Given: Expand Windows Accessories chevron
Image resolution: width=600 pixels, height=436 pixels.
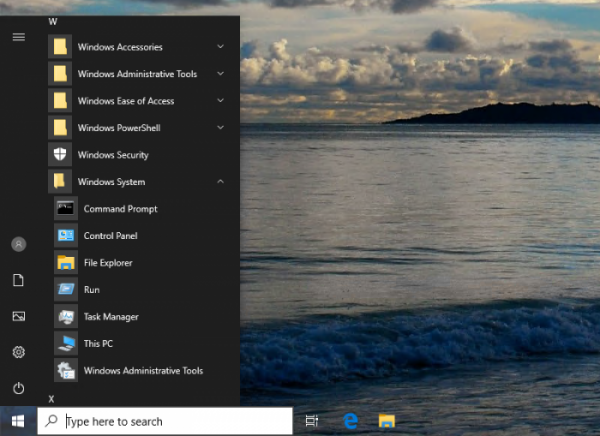Looking at the screenshot, I should [220, 46].
